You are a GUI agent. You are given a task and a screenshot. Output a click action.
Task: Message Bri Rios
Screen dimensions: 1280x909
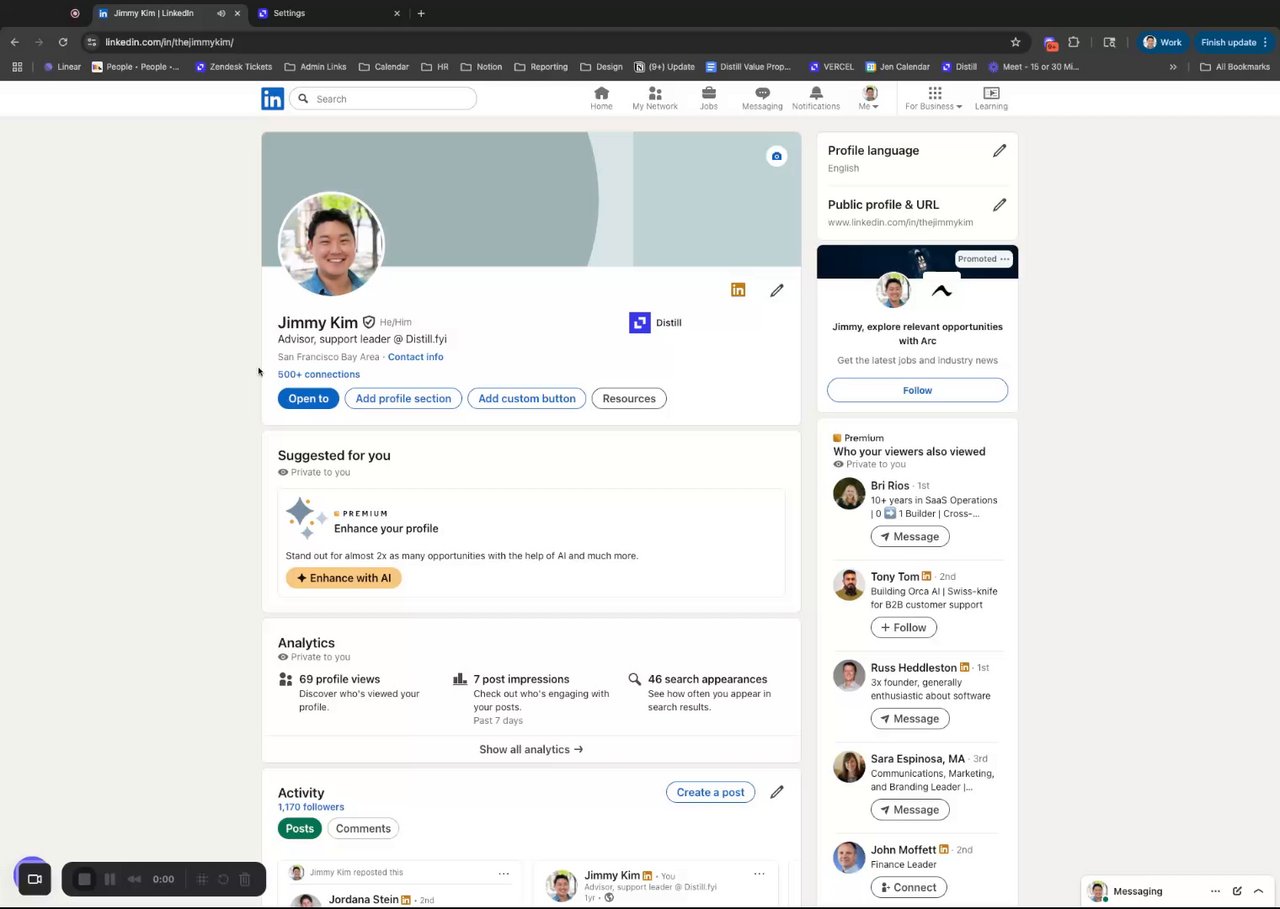(909, 536)
